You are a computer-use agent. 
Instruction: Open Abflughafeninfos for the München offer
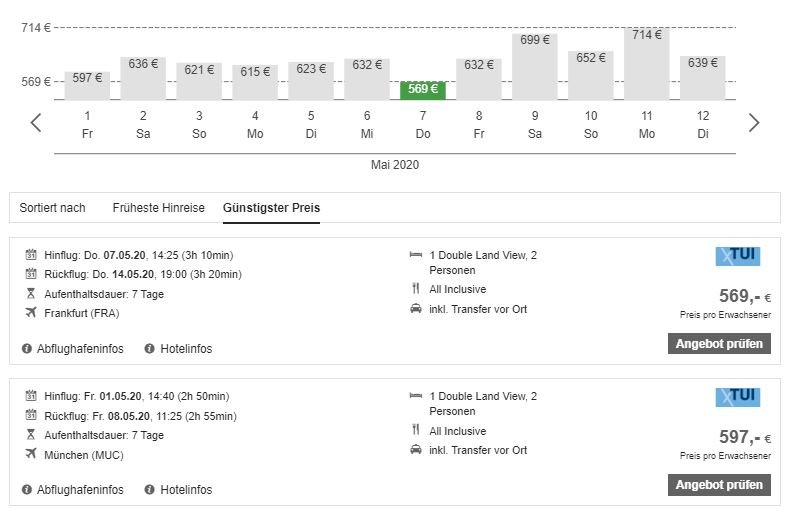coord(80,490)
